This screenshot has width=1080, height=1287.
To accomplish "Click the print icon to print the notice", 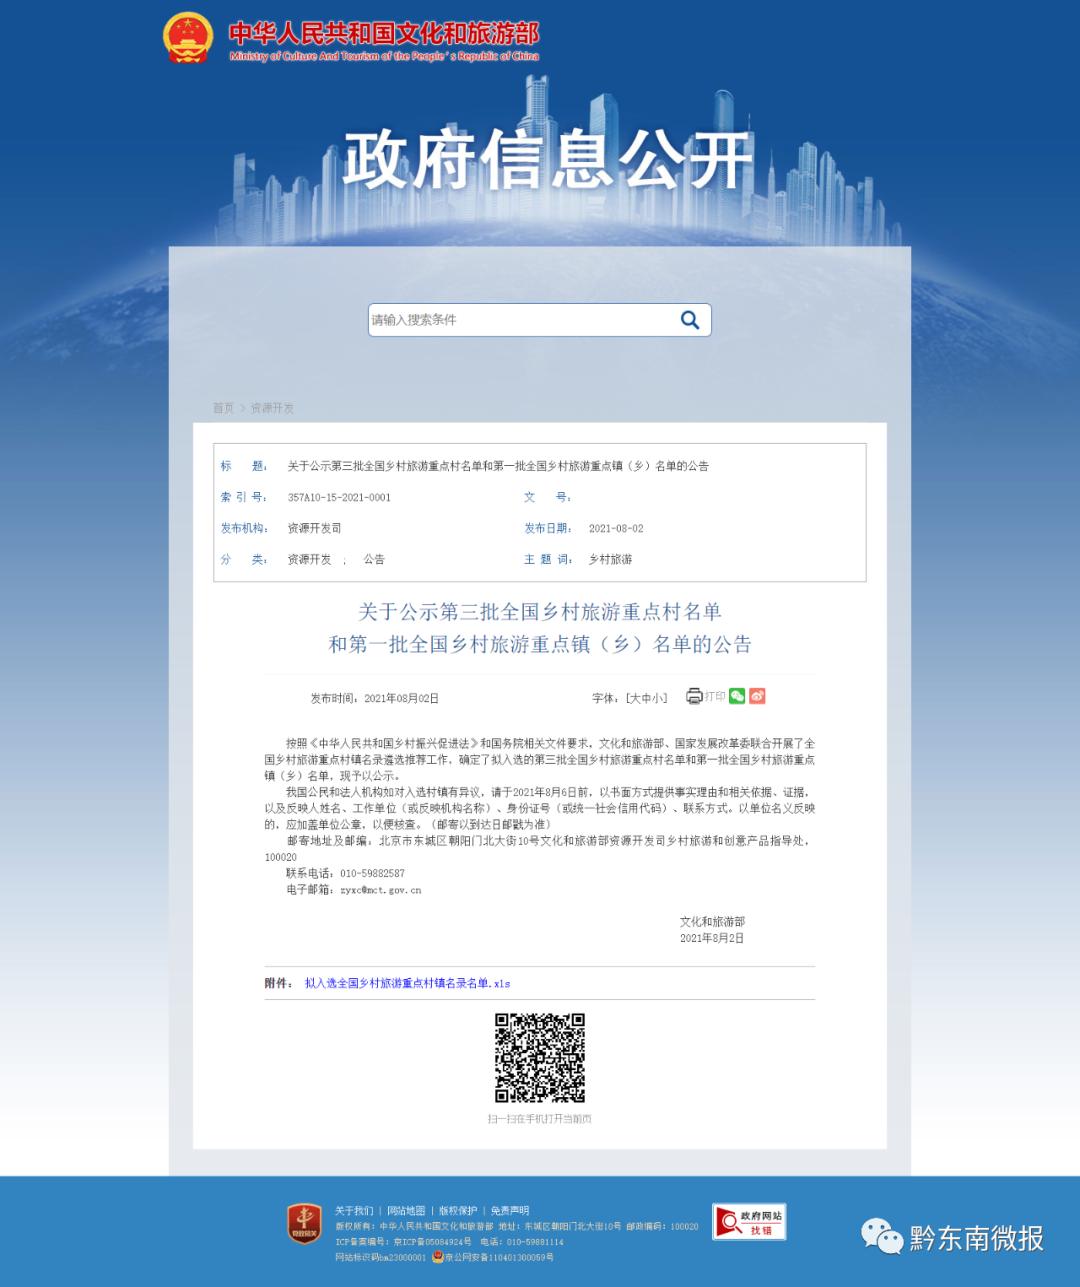I will tap(694, 696).
